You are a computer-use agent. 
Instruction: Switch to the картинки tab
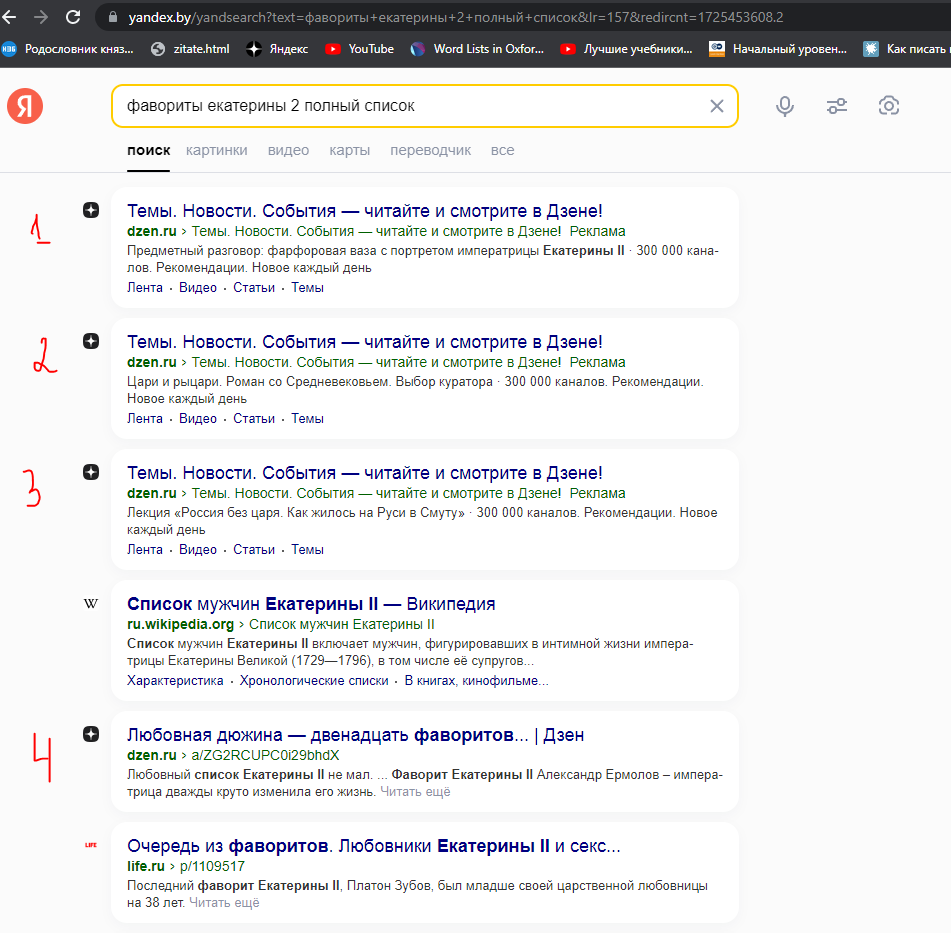[216, 150]
